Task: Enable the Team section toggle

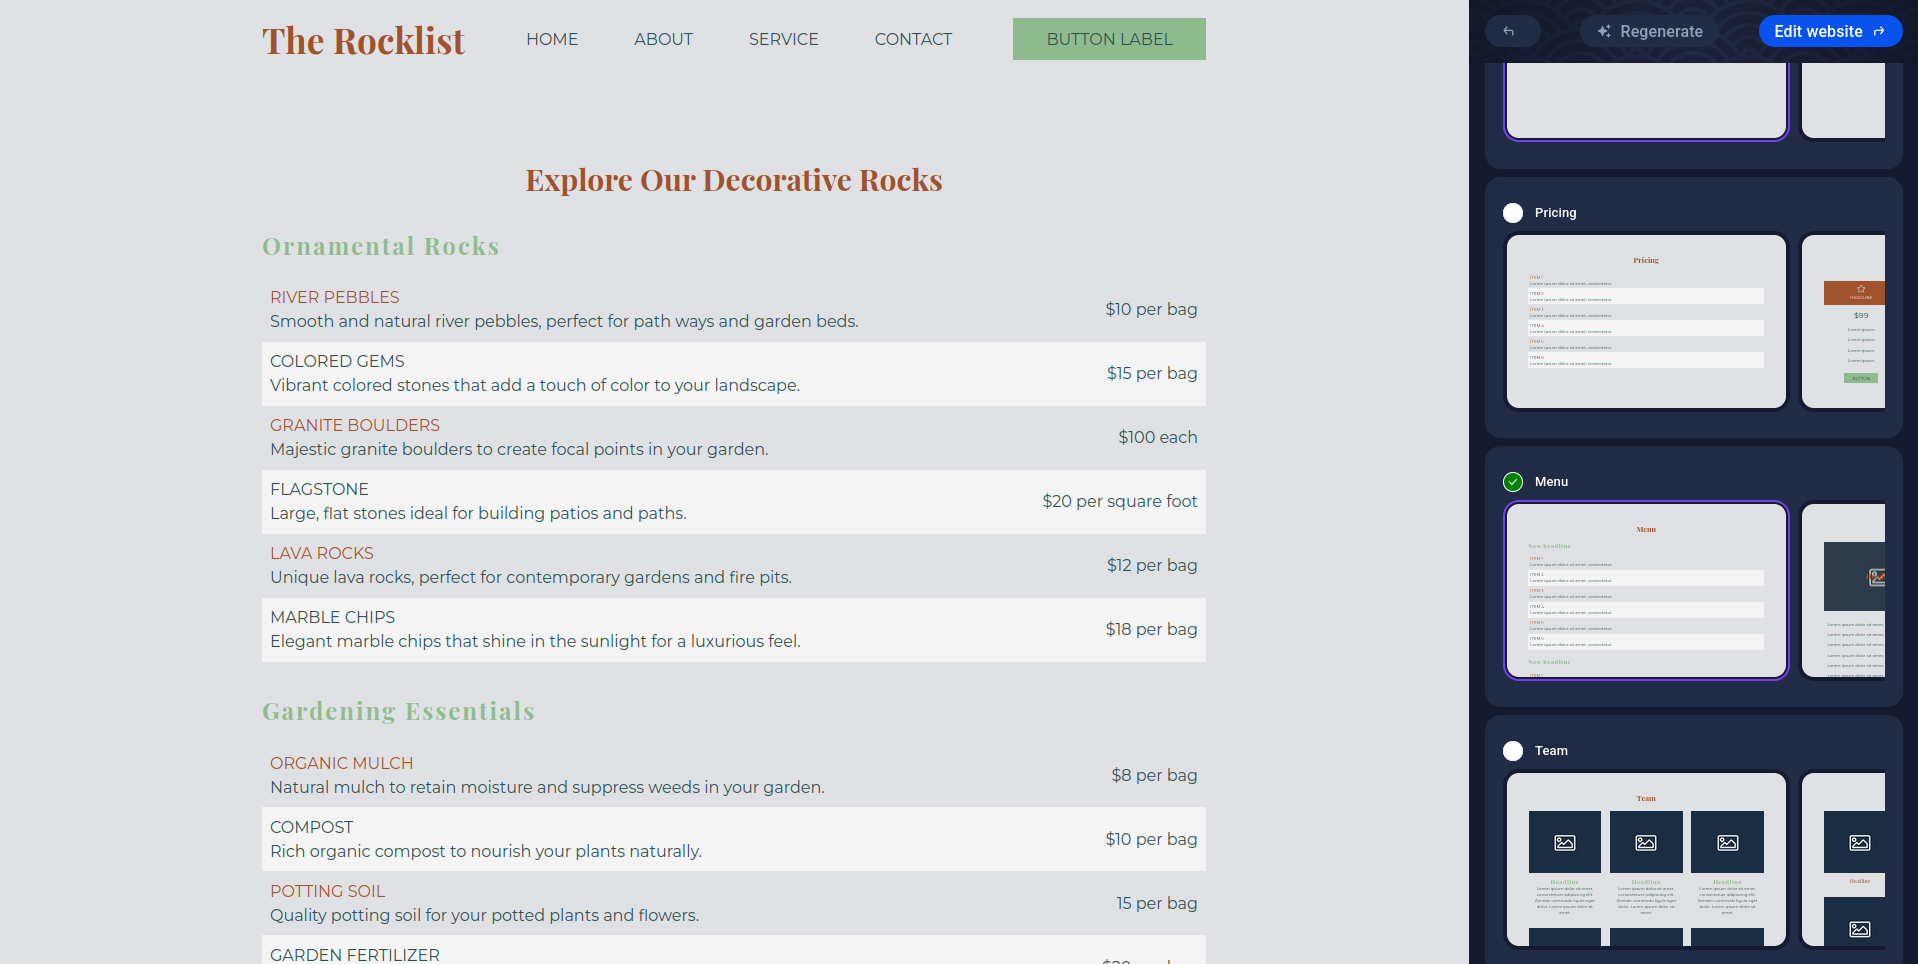Action: pos(1512,751)
